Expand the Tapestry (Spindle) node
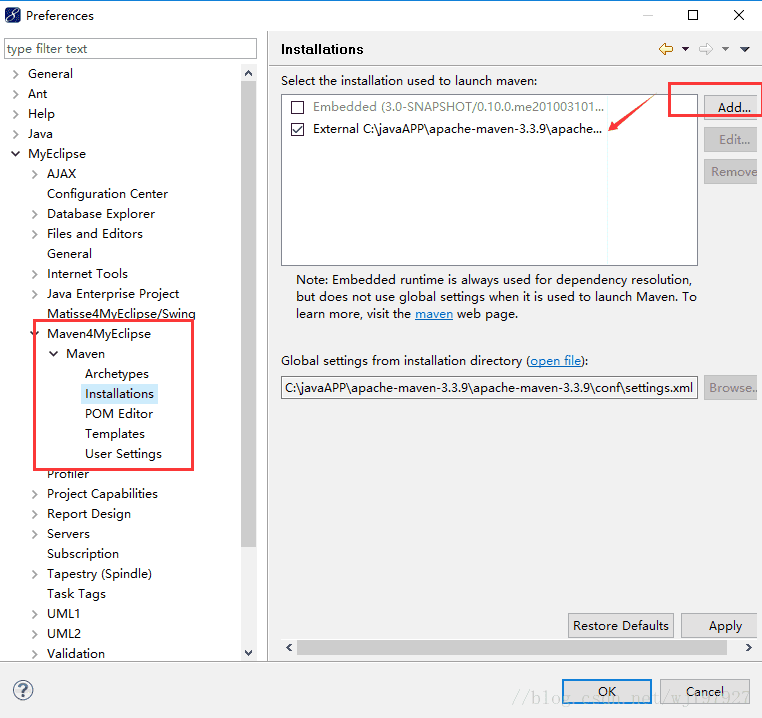The height and width of the screenshot is (718, 762). [35, 574]
